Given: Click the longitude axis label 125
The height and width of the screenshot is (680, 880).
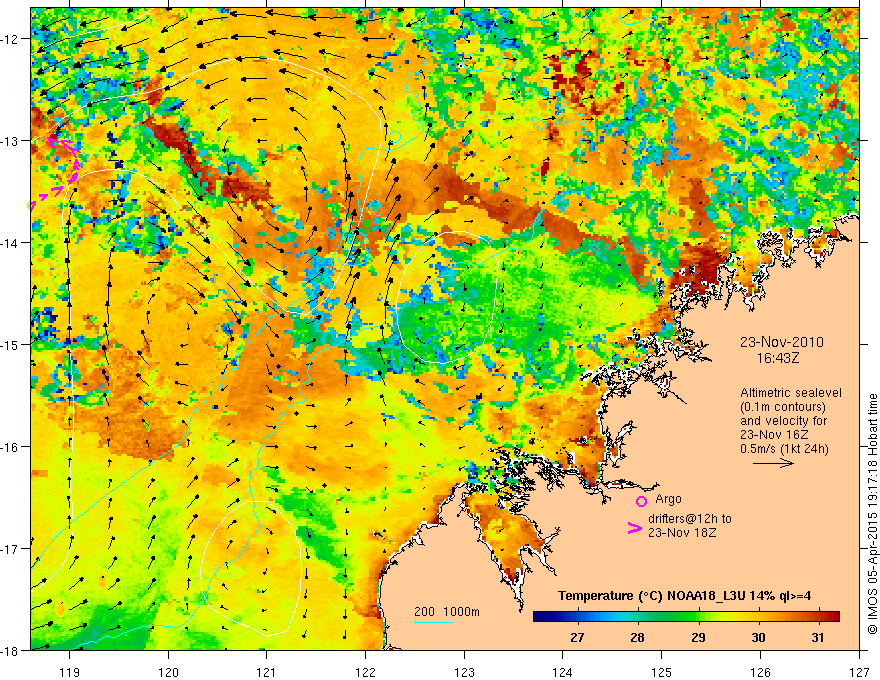Looking at the screenshot, I should click(662, 672).
